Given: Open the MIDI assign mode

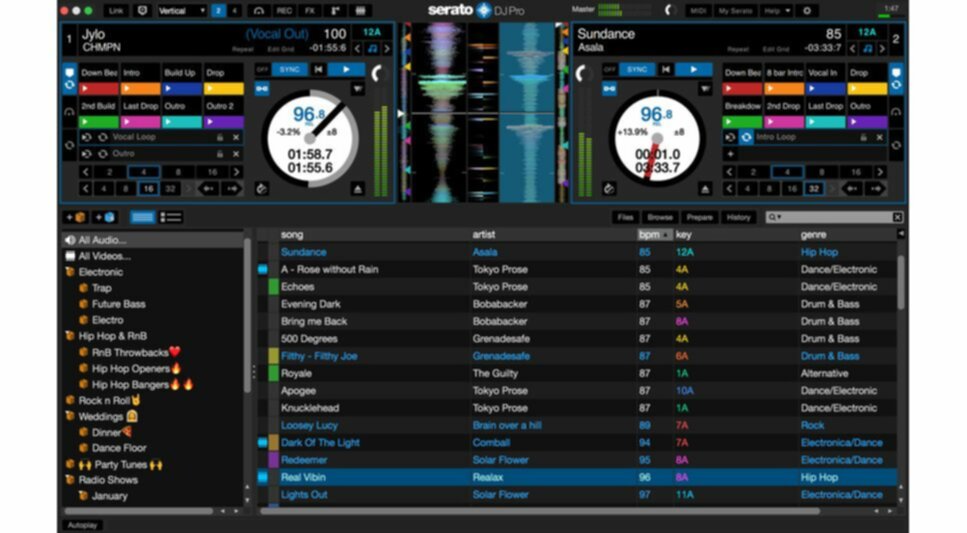Looking at the screenshot, I should pyautogui.click(x=697, y=10).
